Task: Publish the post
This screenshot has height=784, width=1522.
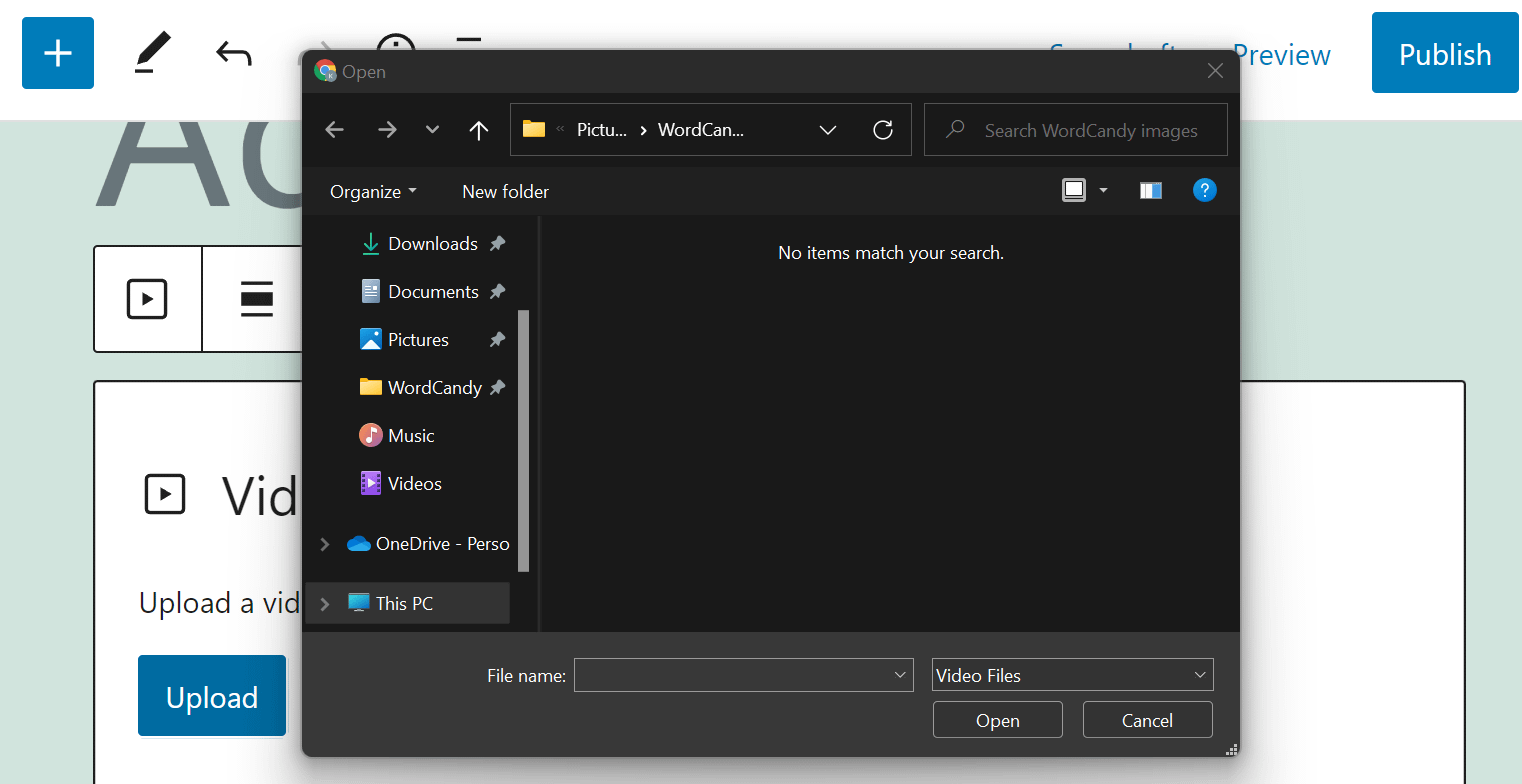Action: point(1444,55)
